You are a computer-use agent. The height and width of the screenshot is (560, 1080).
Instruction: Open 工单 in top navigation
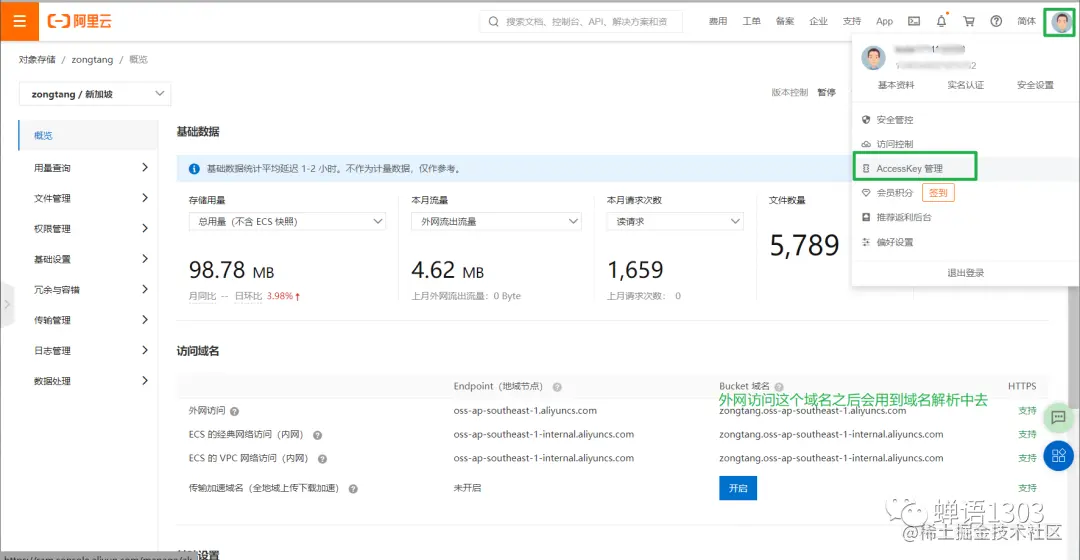click(751, 21)
